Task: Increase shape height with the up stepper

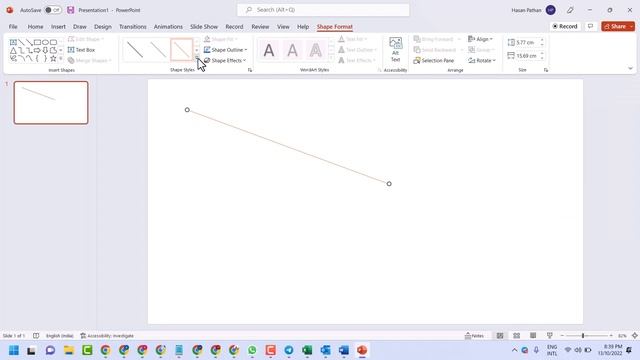Action: click(x=542, y=40)
